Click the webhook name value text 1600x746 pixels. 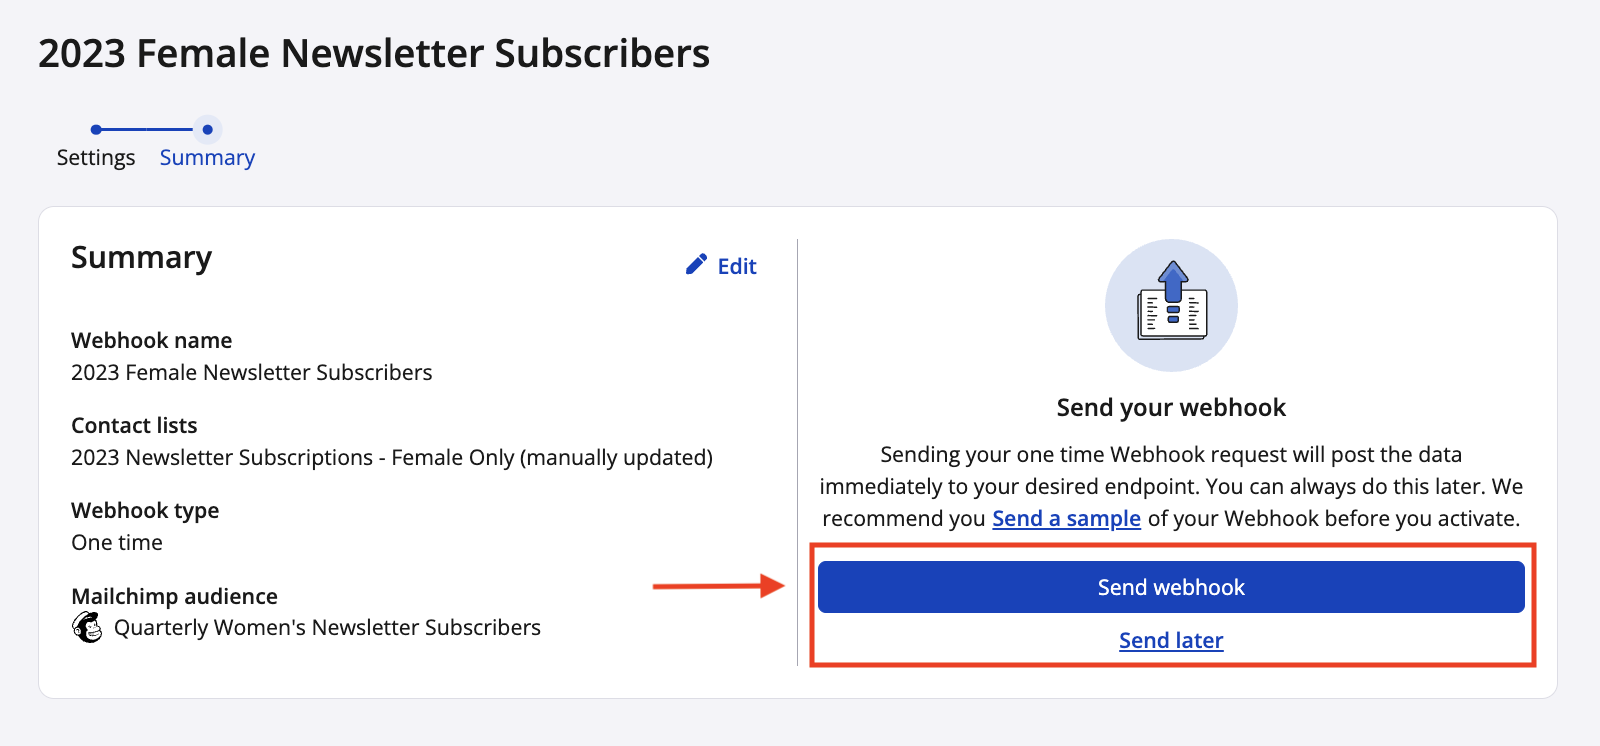point(252,372)
